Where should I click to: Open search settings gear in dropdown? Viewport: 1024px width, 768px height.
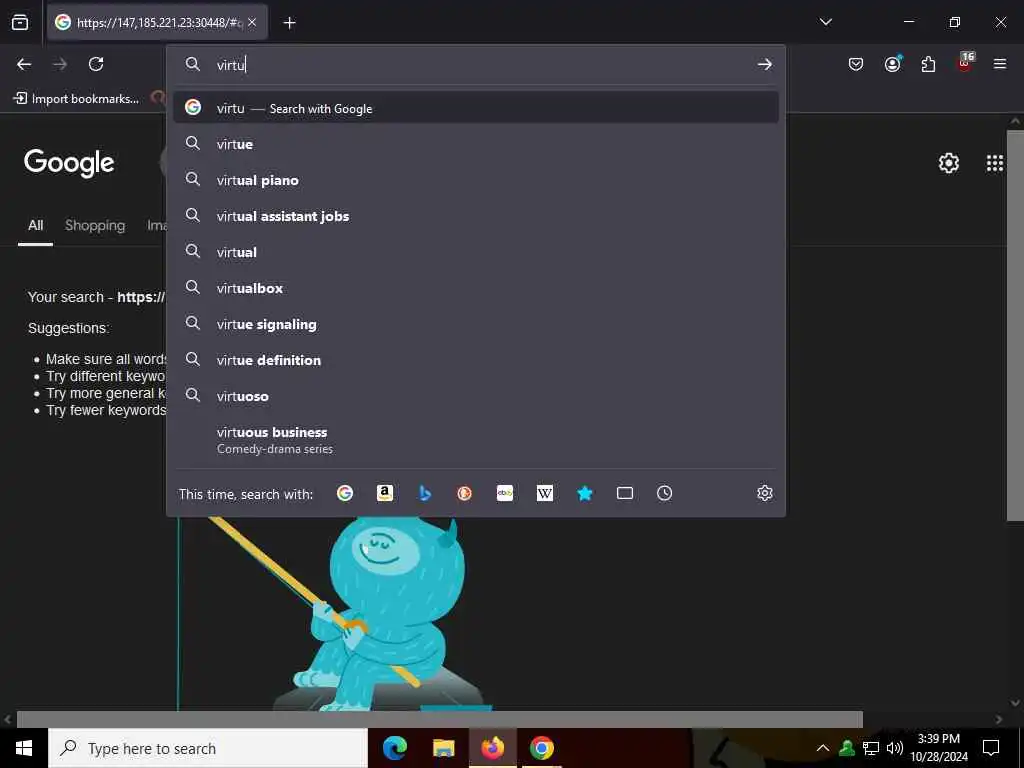pos(764,493)
